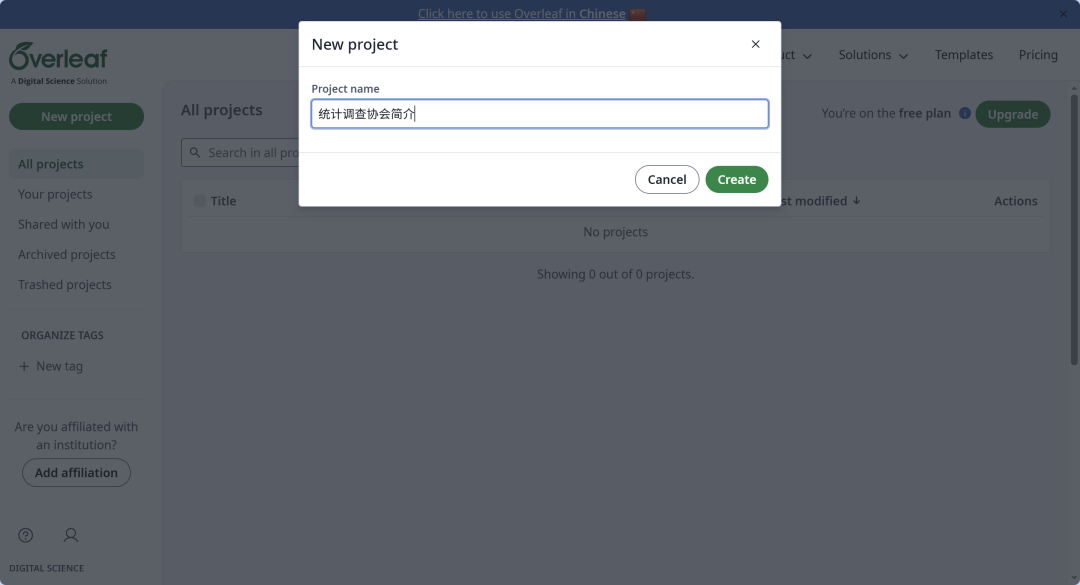The height and width of the screenshot is (585, 1080).
Task: Open the Pricing menu item
Action: [x=1038, y=54]
